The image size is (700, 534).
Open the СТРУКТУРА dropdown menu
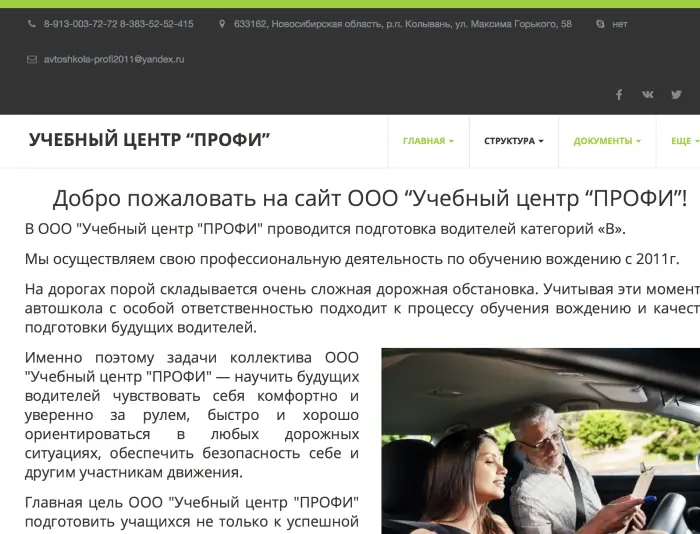[x=513, y=141]
